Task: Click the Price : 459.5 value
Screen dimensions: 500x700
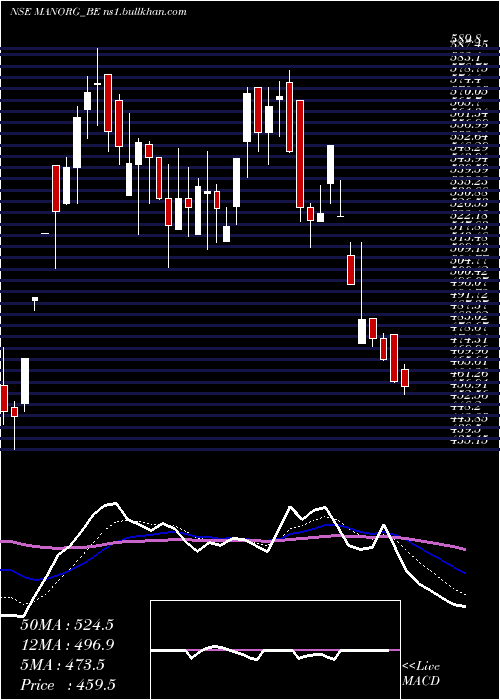Action: tap(69, 685)
